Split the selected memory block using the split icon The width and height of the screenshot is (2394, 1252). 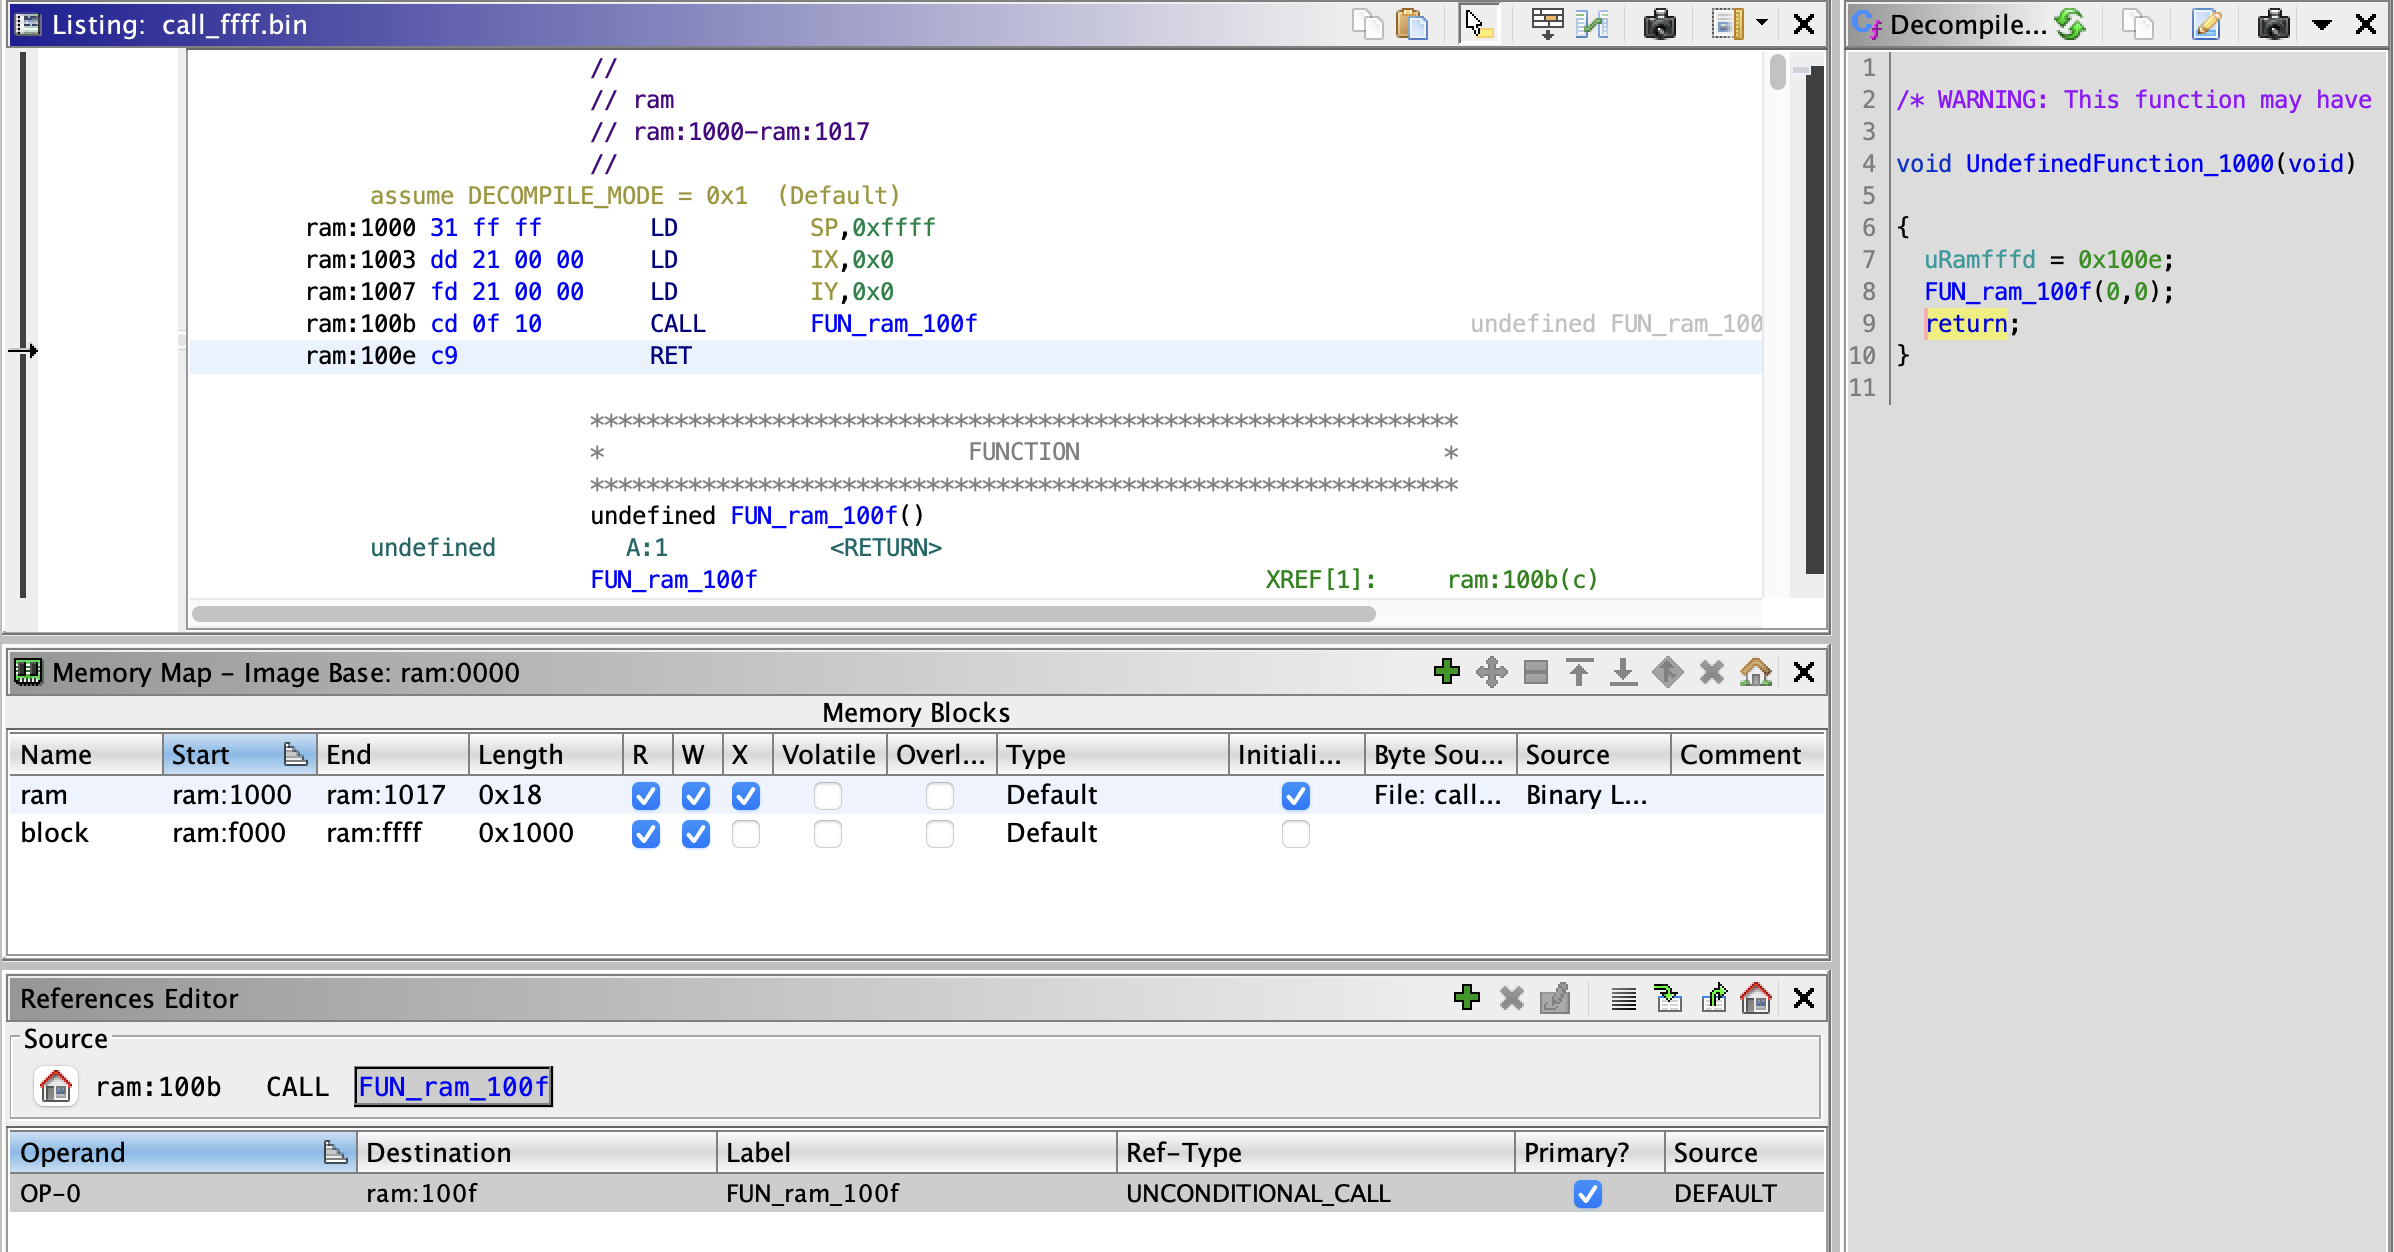1535,672
